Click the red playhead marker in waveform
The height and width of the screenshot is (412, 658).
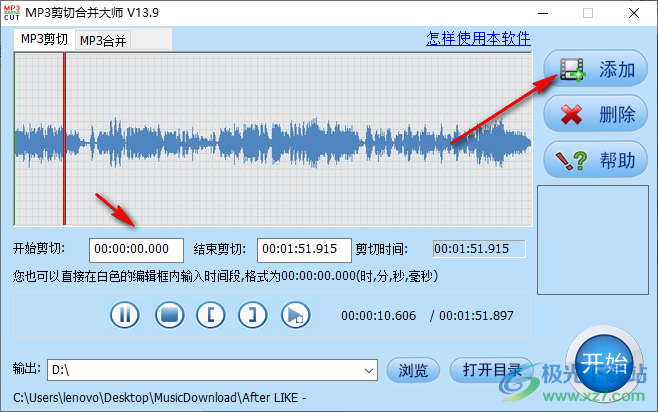(65, 138)
